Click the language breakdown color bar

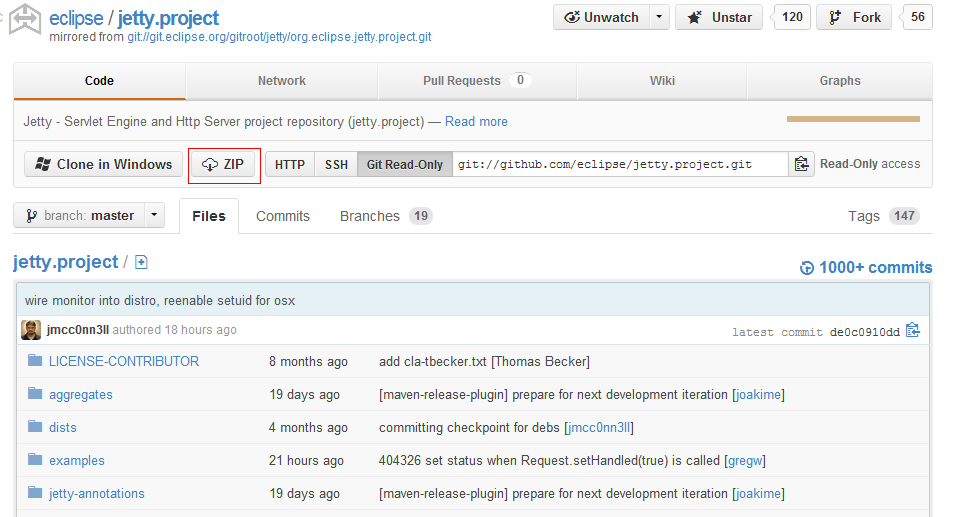click(x=853, y=119)
